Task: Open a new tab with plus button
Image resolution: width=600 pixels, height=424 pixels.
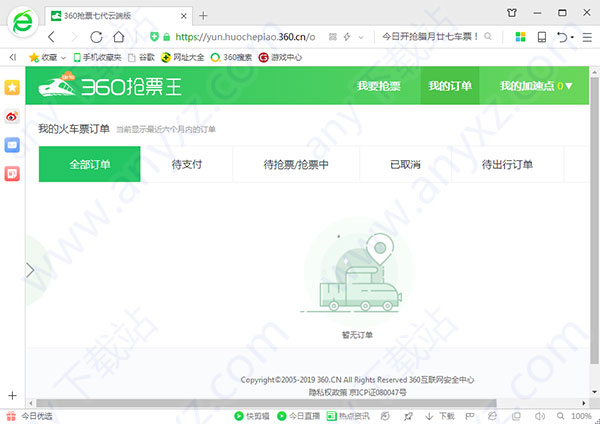Action: coord(203,16)
